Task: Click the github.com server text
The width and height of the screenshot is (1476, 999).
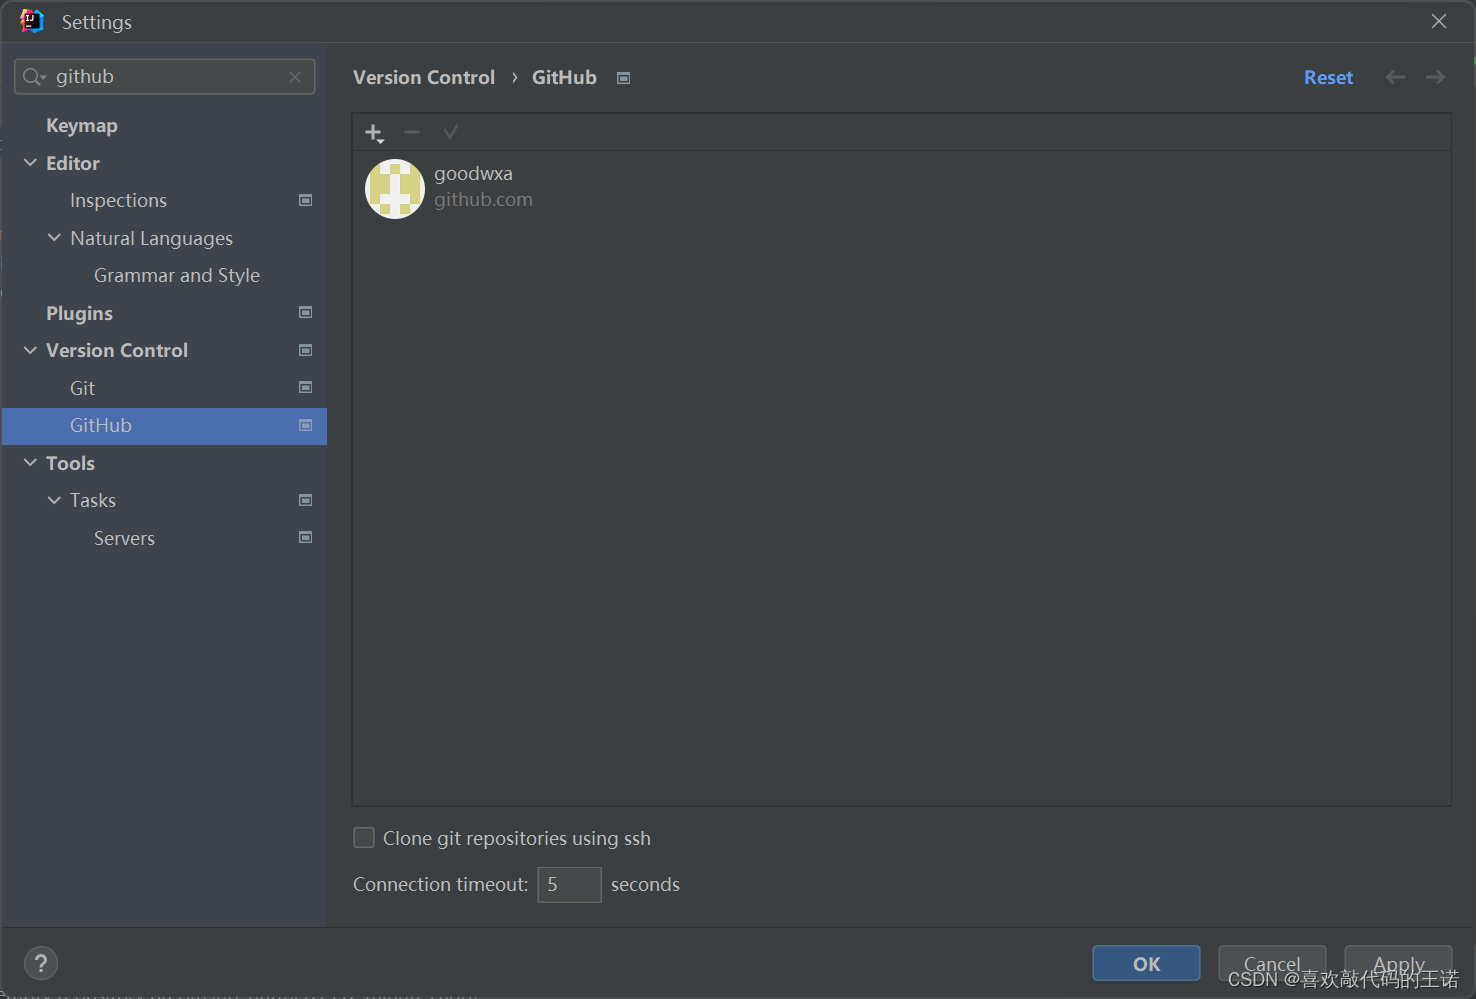Action: 483,200
